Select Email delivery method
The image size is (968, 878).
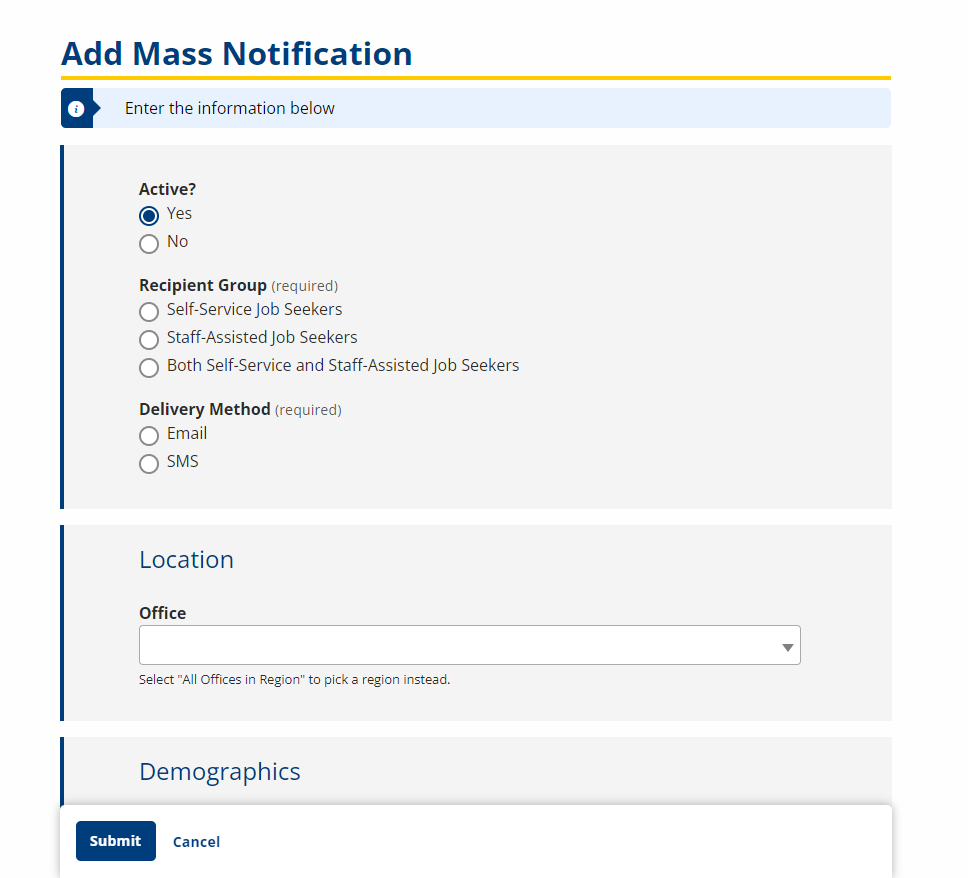pos(149,435)
